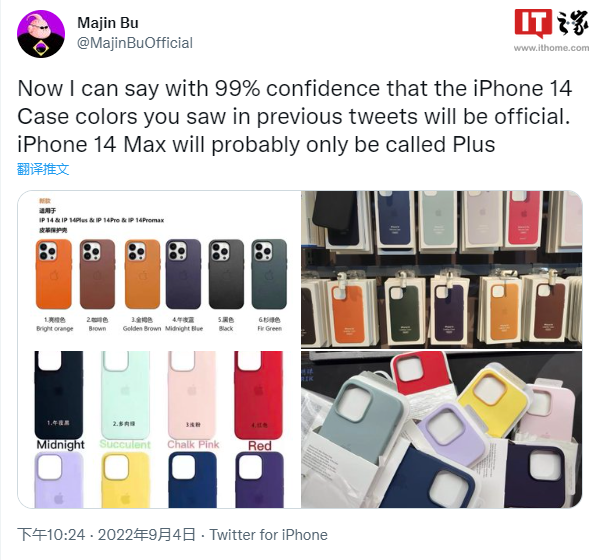
Task: Open the @MajinBuOfficial handle link
Action: 135,43
